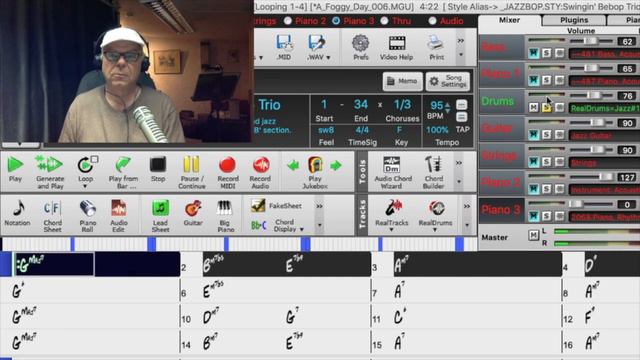The height and width of the screenshot is (360, 640).
Task: Go to previous jukebox song arrow
Action: [293, 165]
